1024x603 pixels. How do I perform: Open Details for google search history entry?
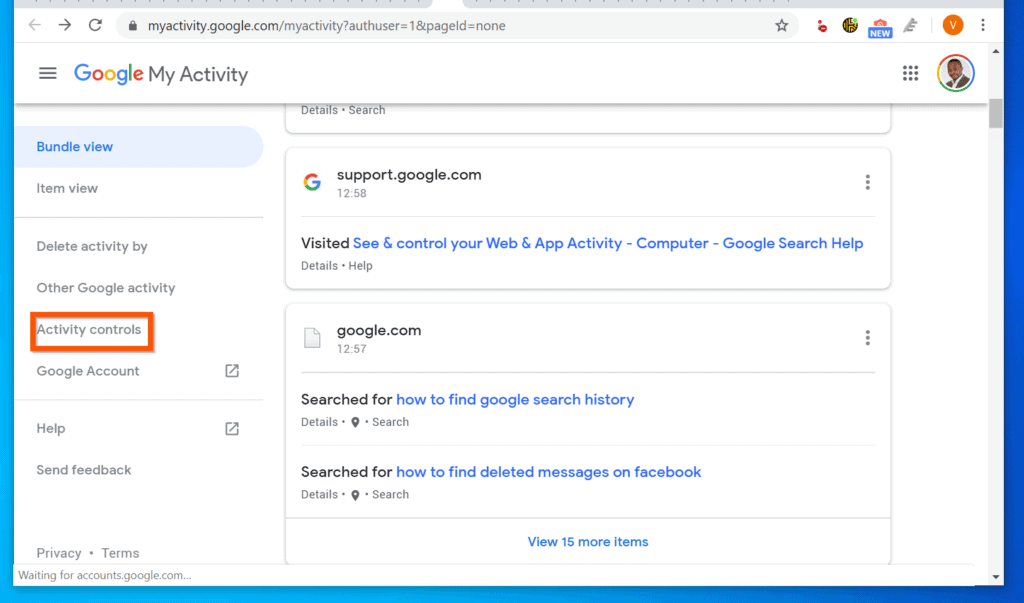pyautogui.click(x=319, y=422)
